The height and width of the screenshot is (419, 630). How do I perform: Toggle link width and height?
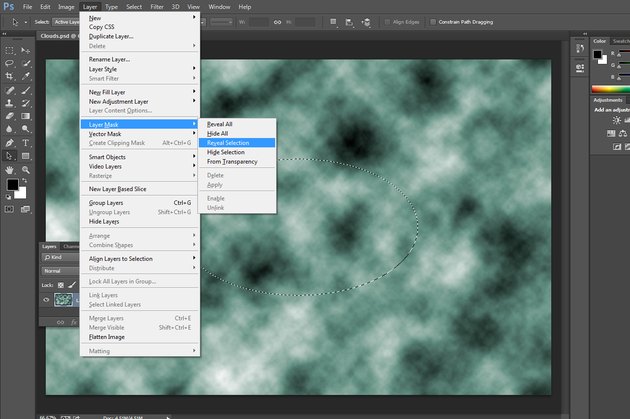click(277, 22)
